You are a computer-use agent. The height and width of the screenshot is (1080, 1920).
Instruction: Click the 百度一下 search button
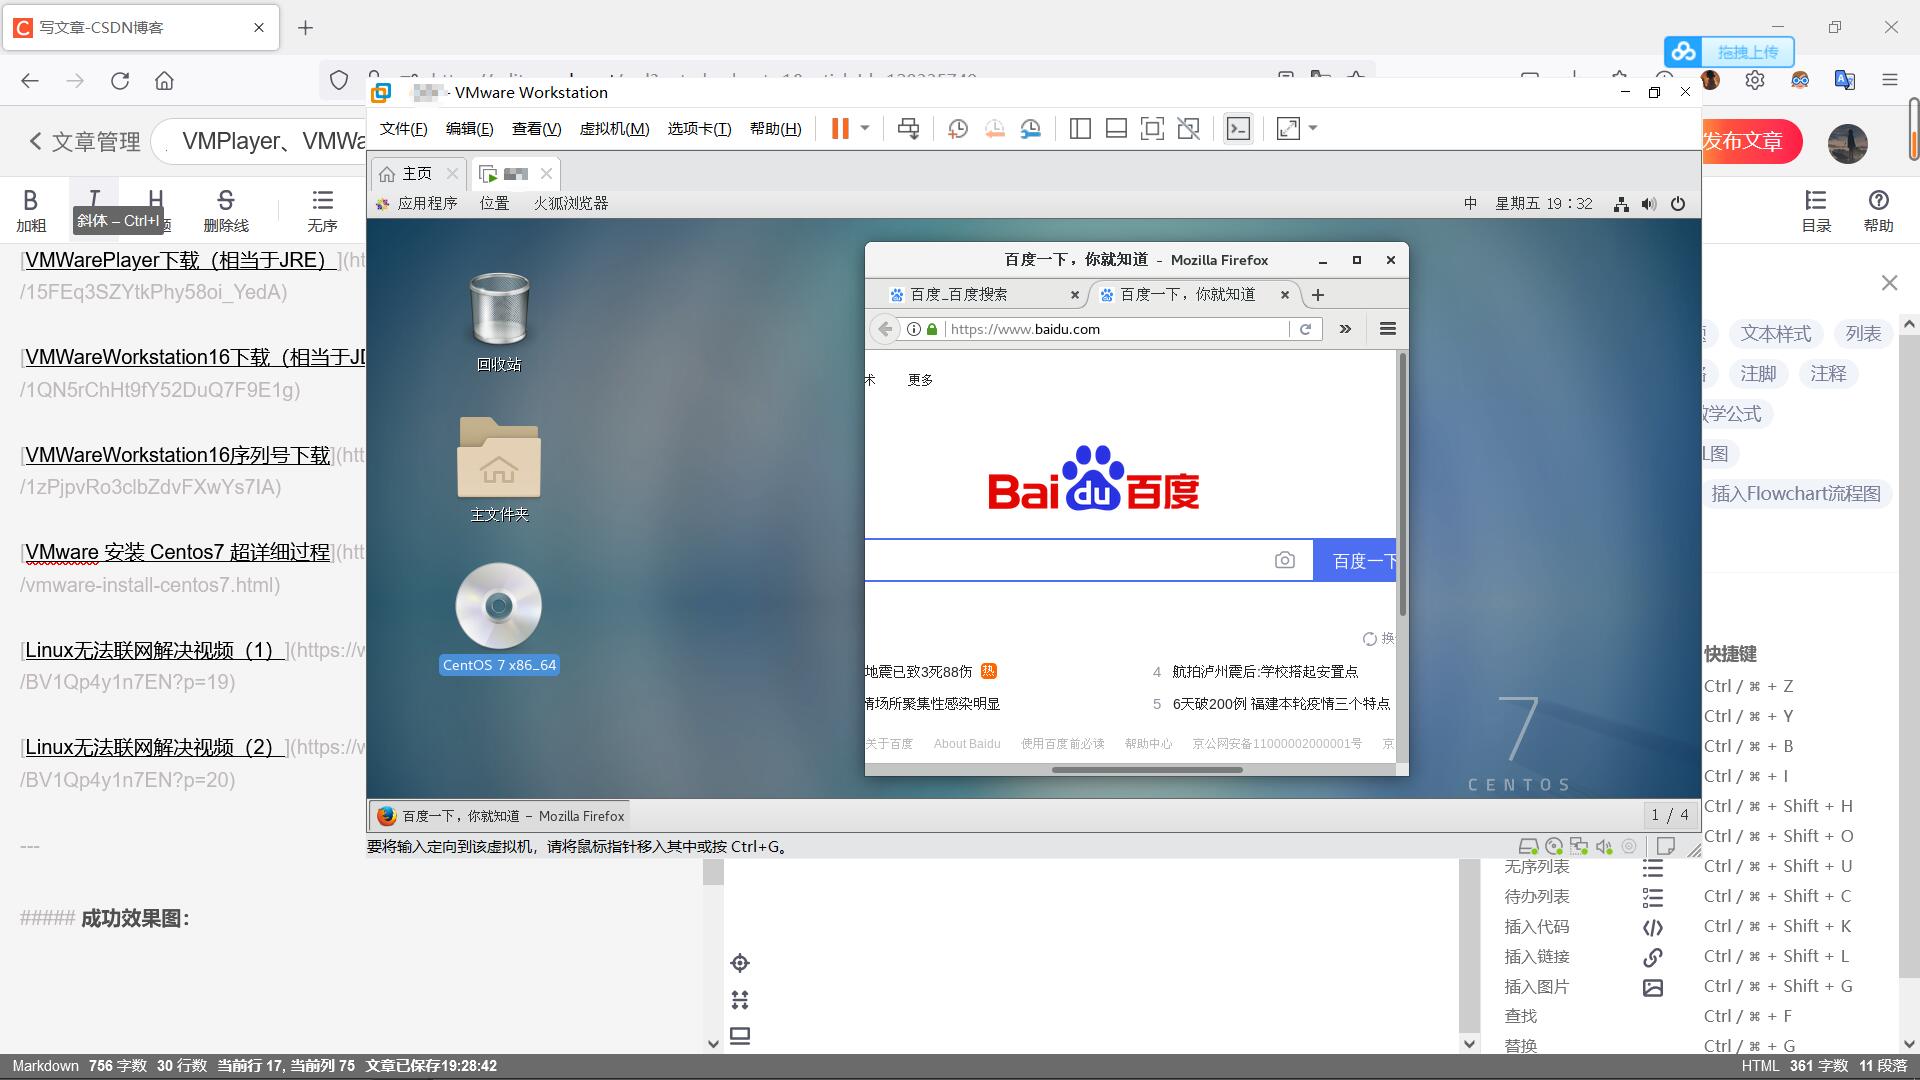click(x=1355, y=560)
